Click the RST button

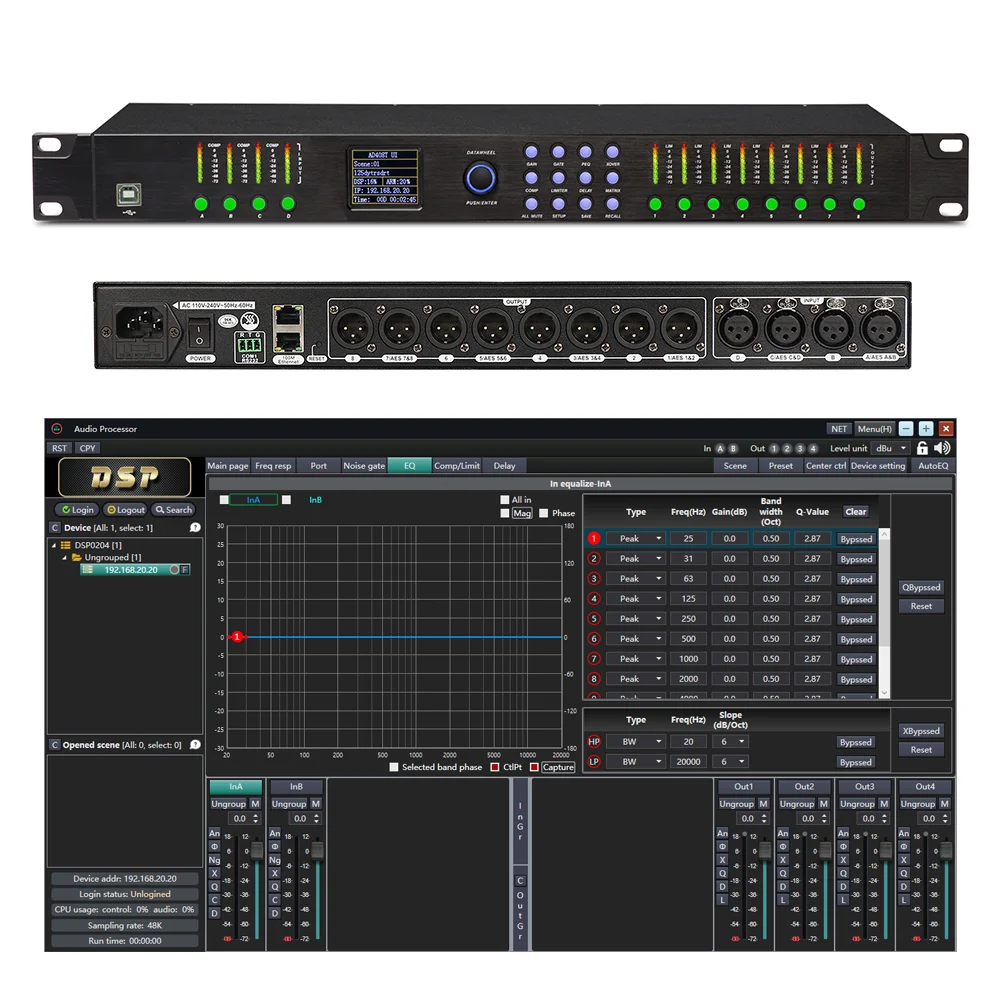click(x=59, y=448)
